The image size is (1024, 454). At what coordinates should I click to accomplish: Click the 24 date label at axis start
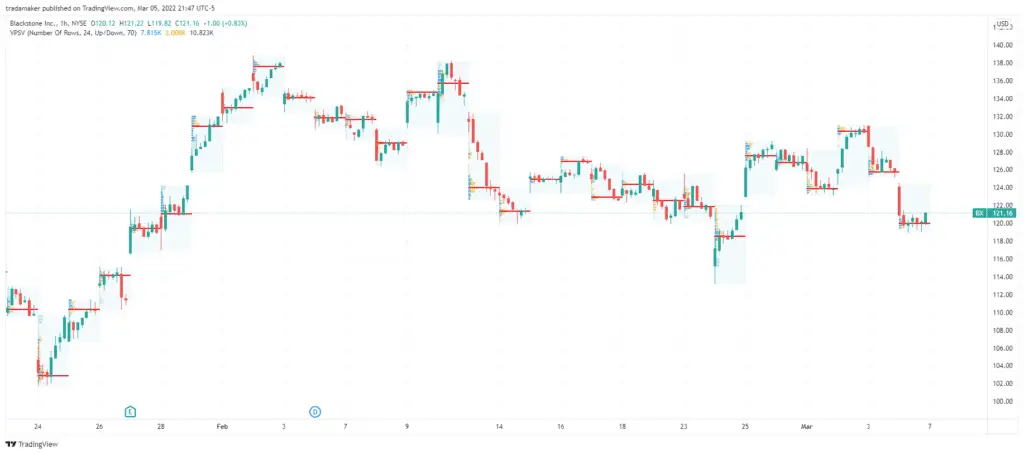38,427
